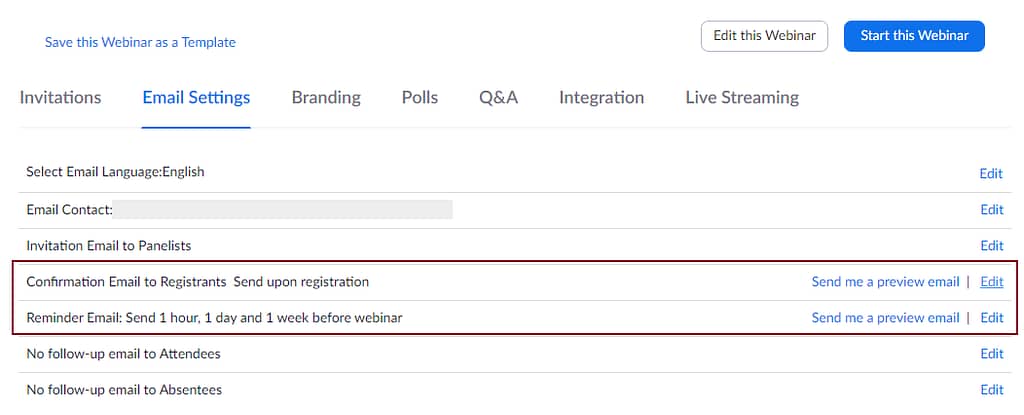Go to the Polls tab
1024x415 pixels.
420,97
